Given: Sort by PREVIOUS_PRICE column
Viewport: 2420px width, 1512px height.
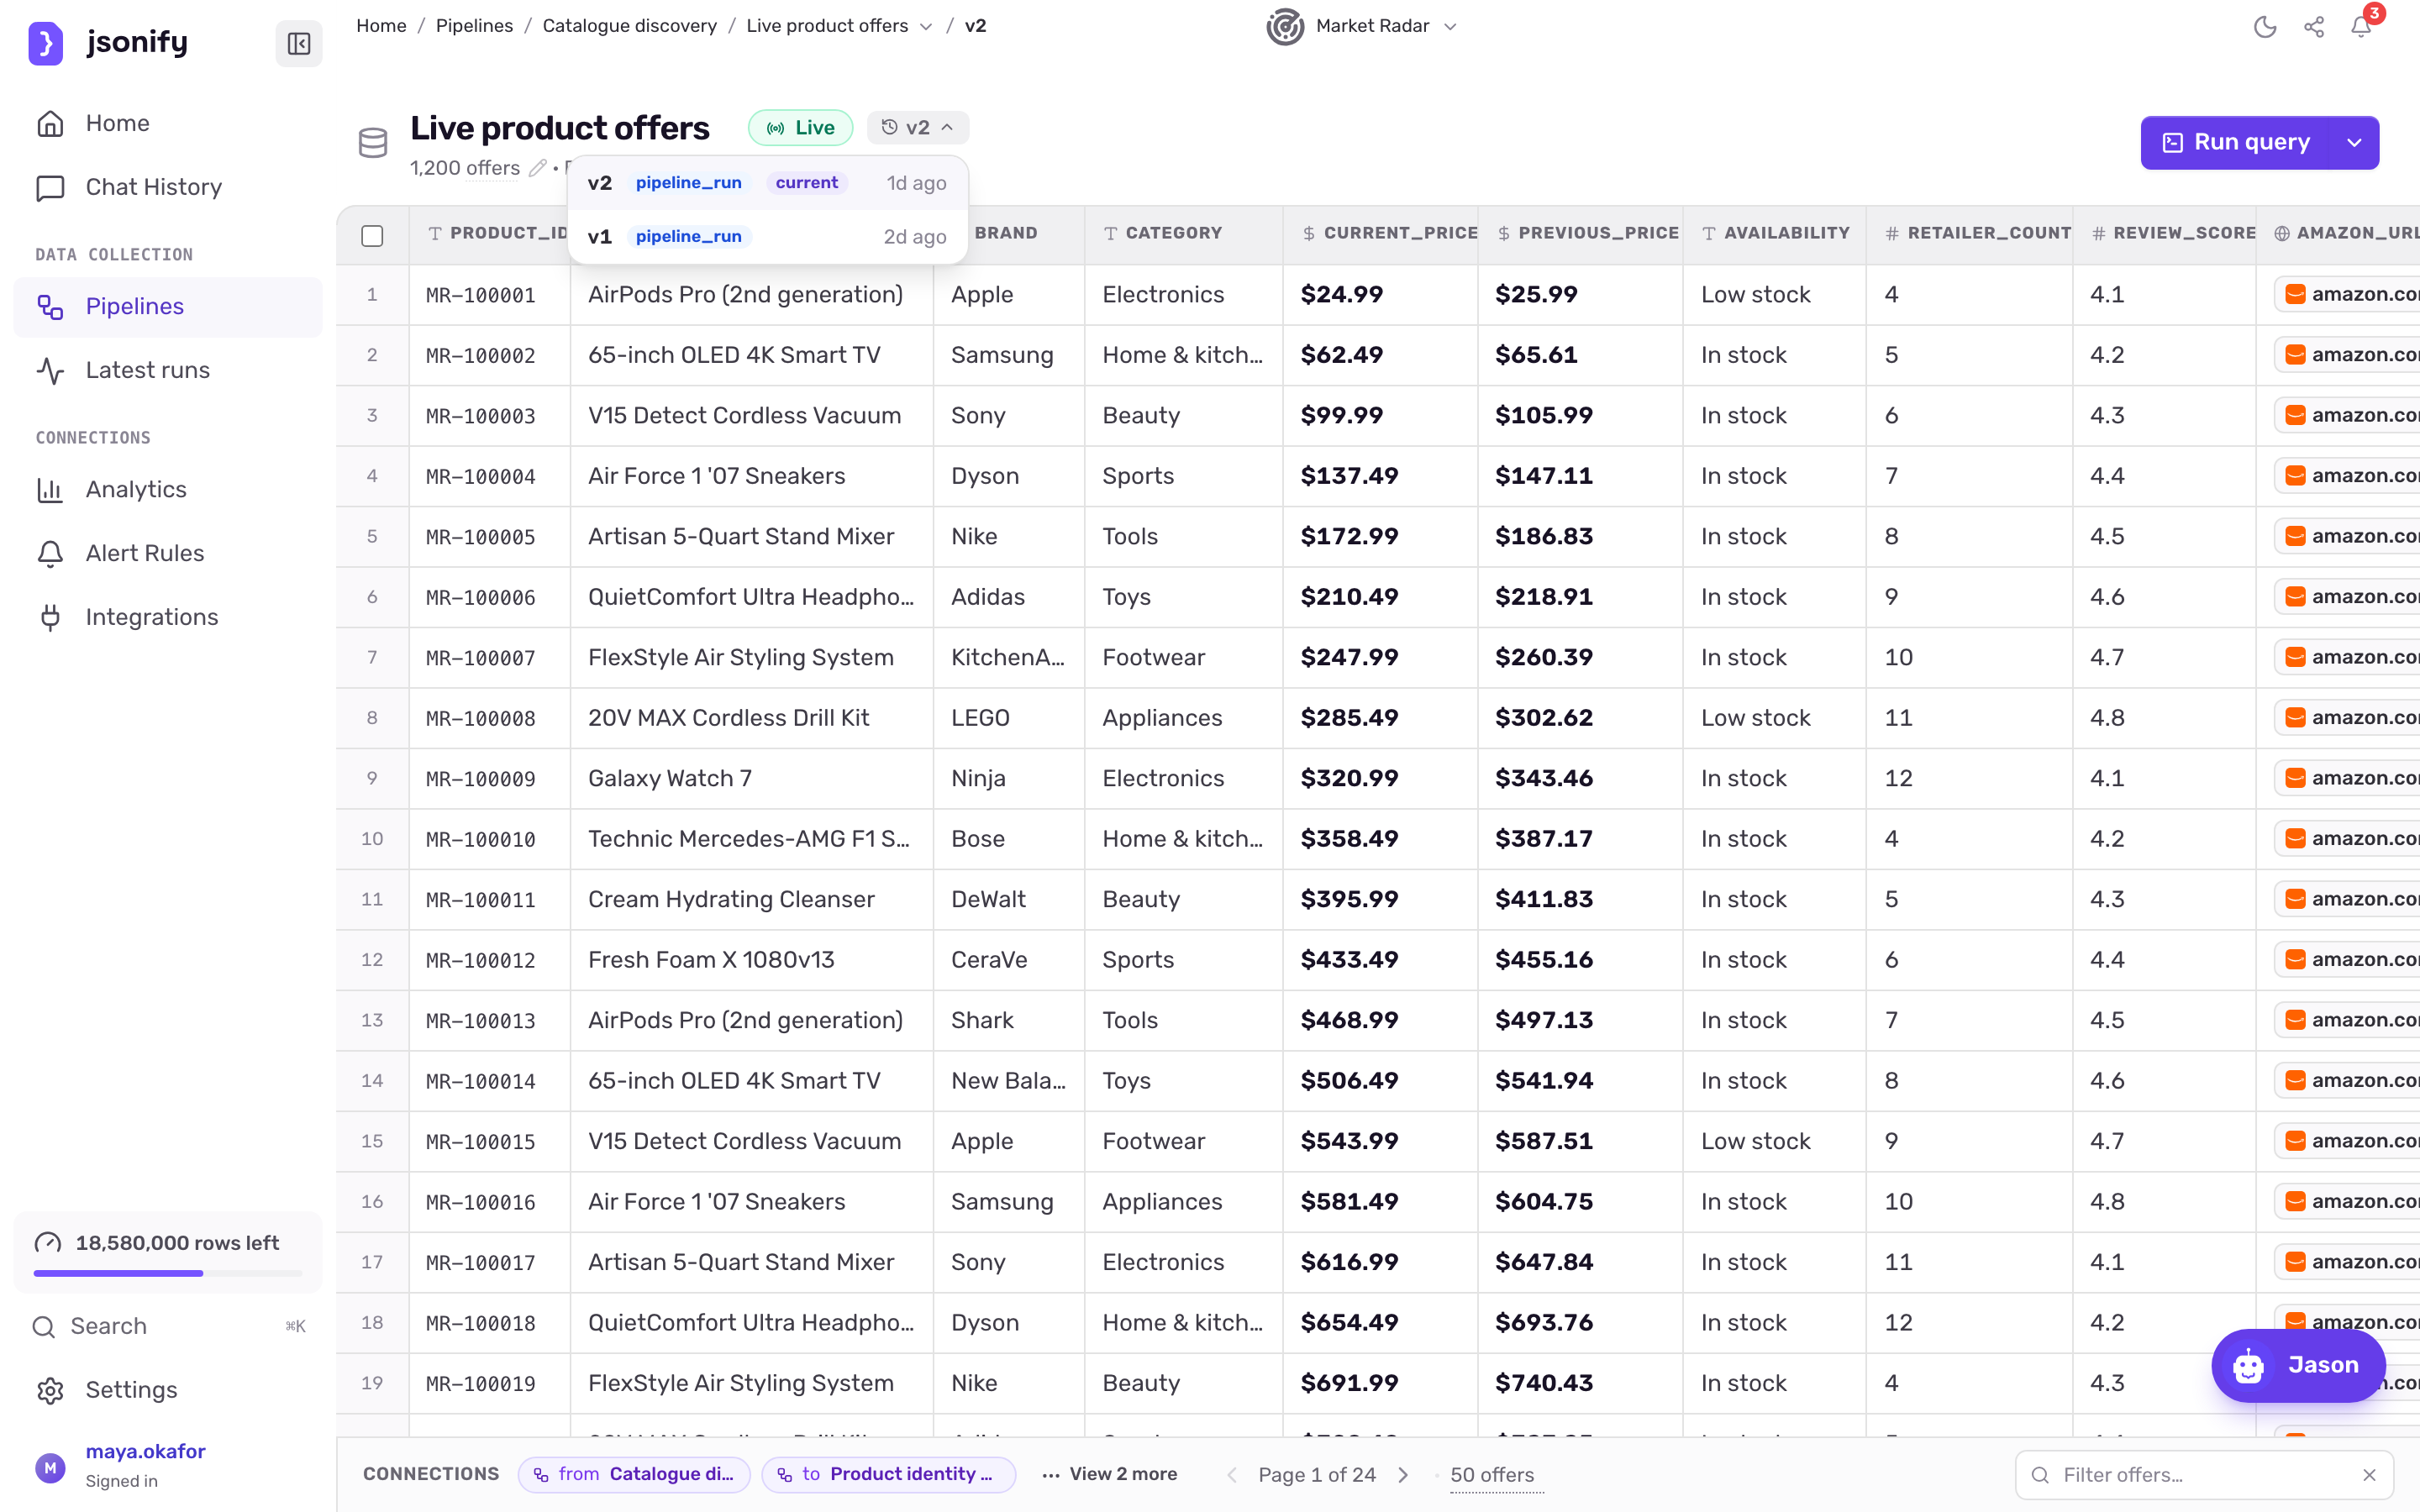Looking at the screenshot, I should point(1581,234).
